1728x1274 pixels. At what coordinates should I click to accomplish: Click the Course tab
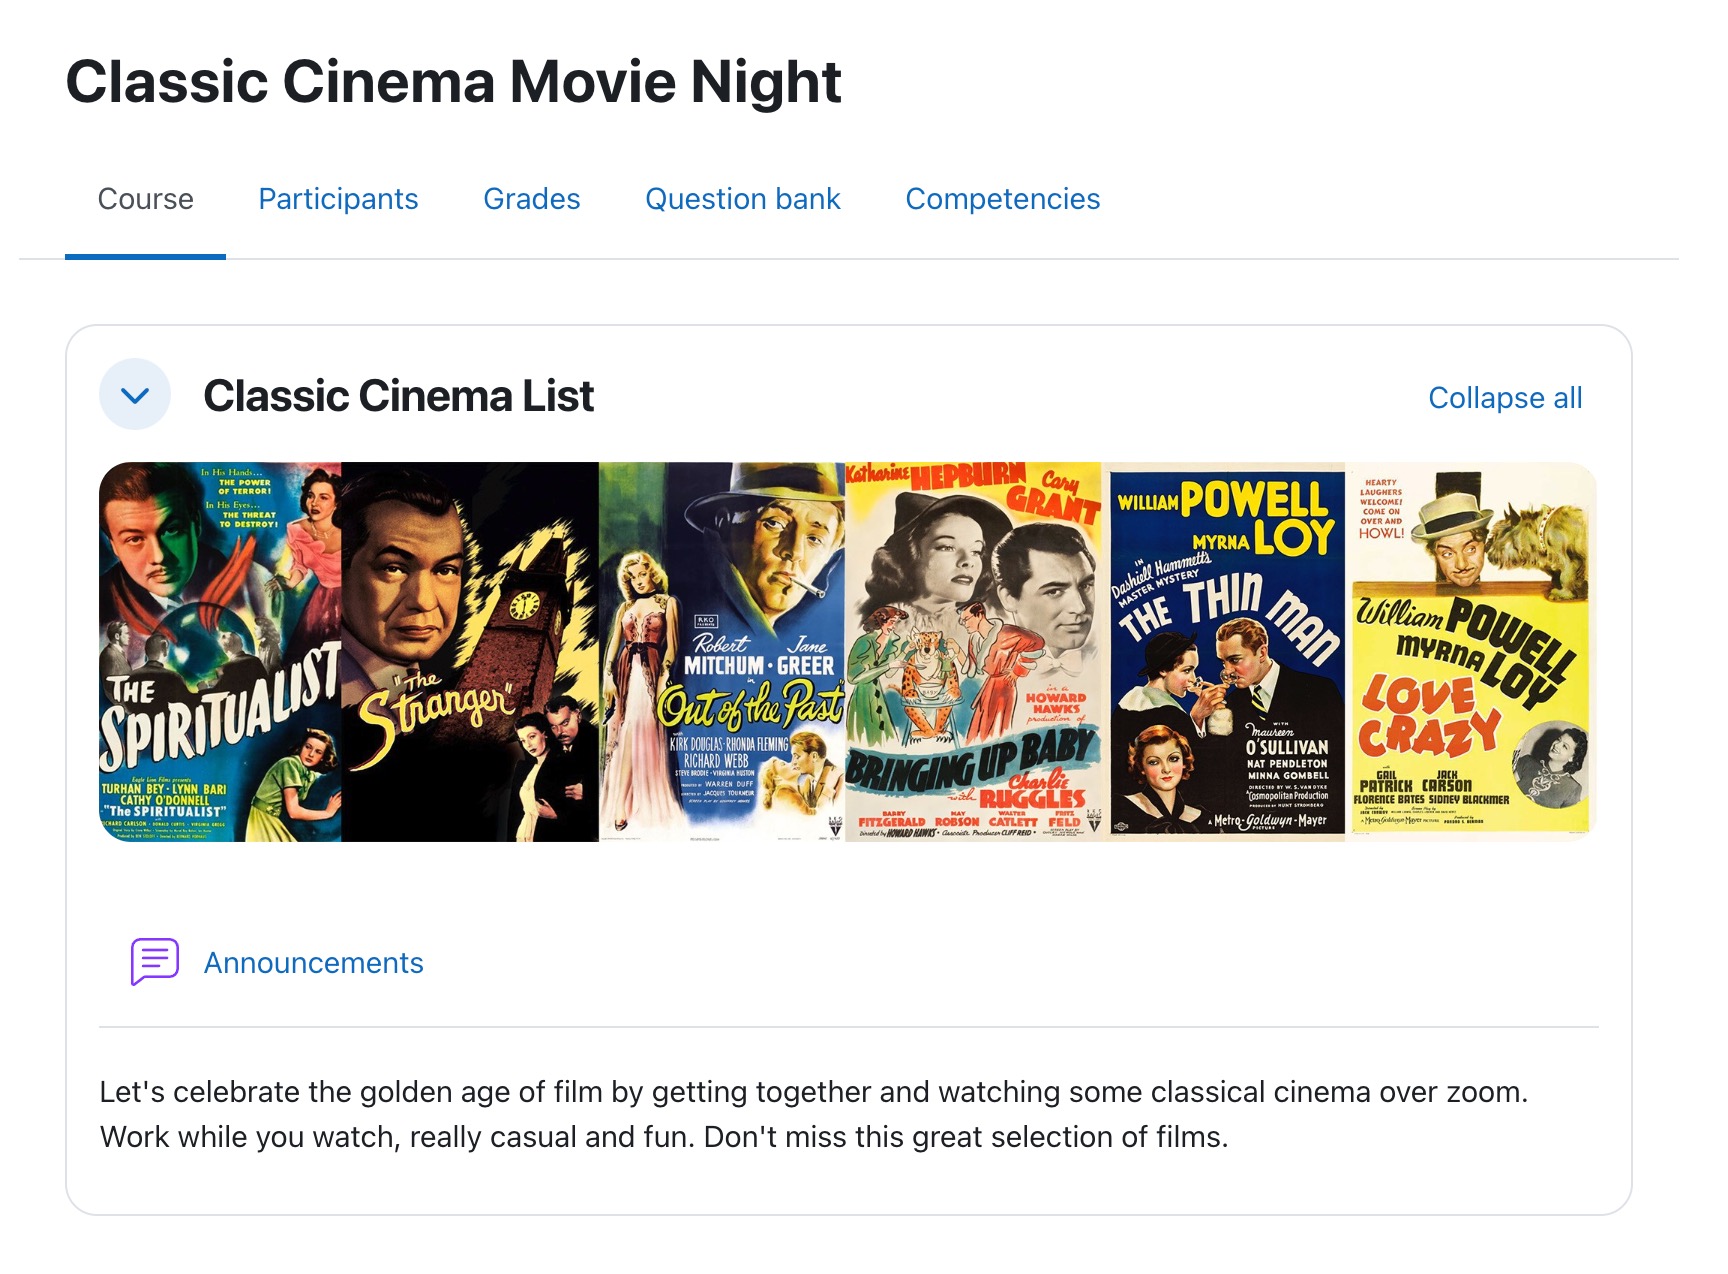point(146,199)
